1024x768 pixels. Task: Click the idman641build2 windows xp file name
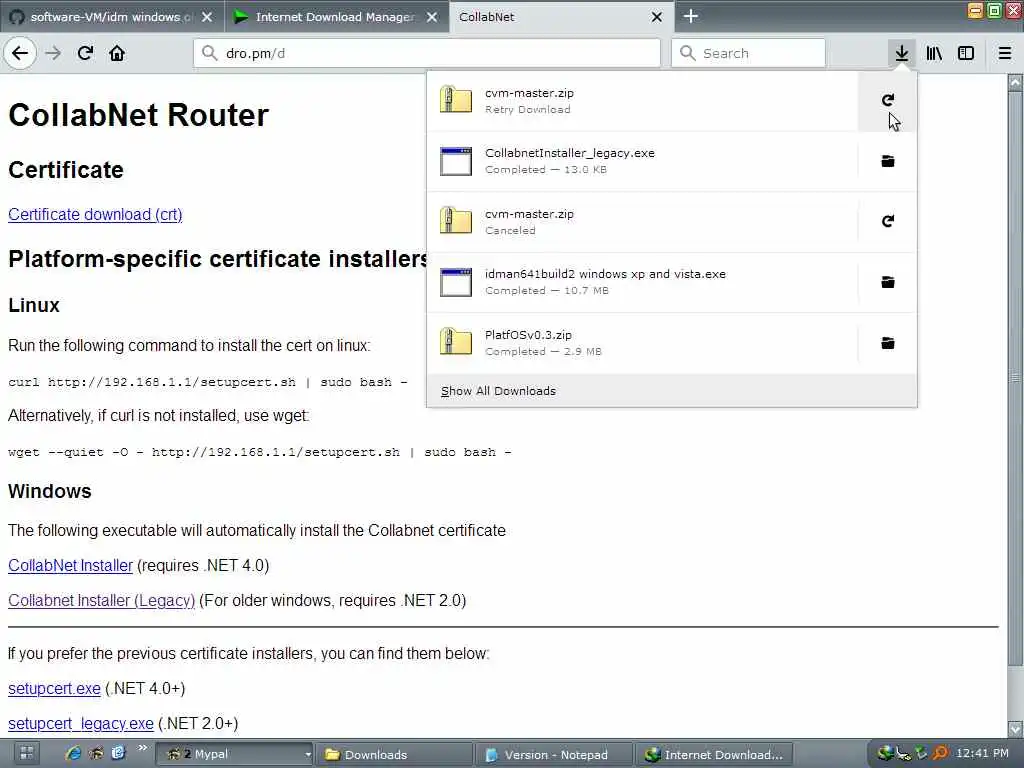pyautogui.click(x=605, y=274)
